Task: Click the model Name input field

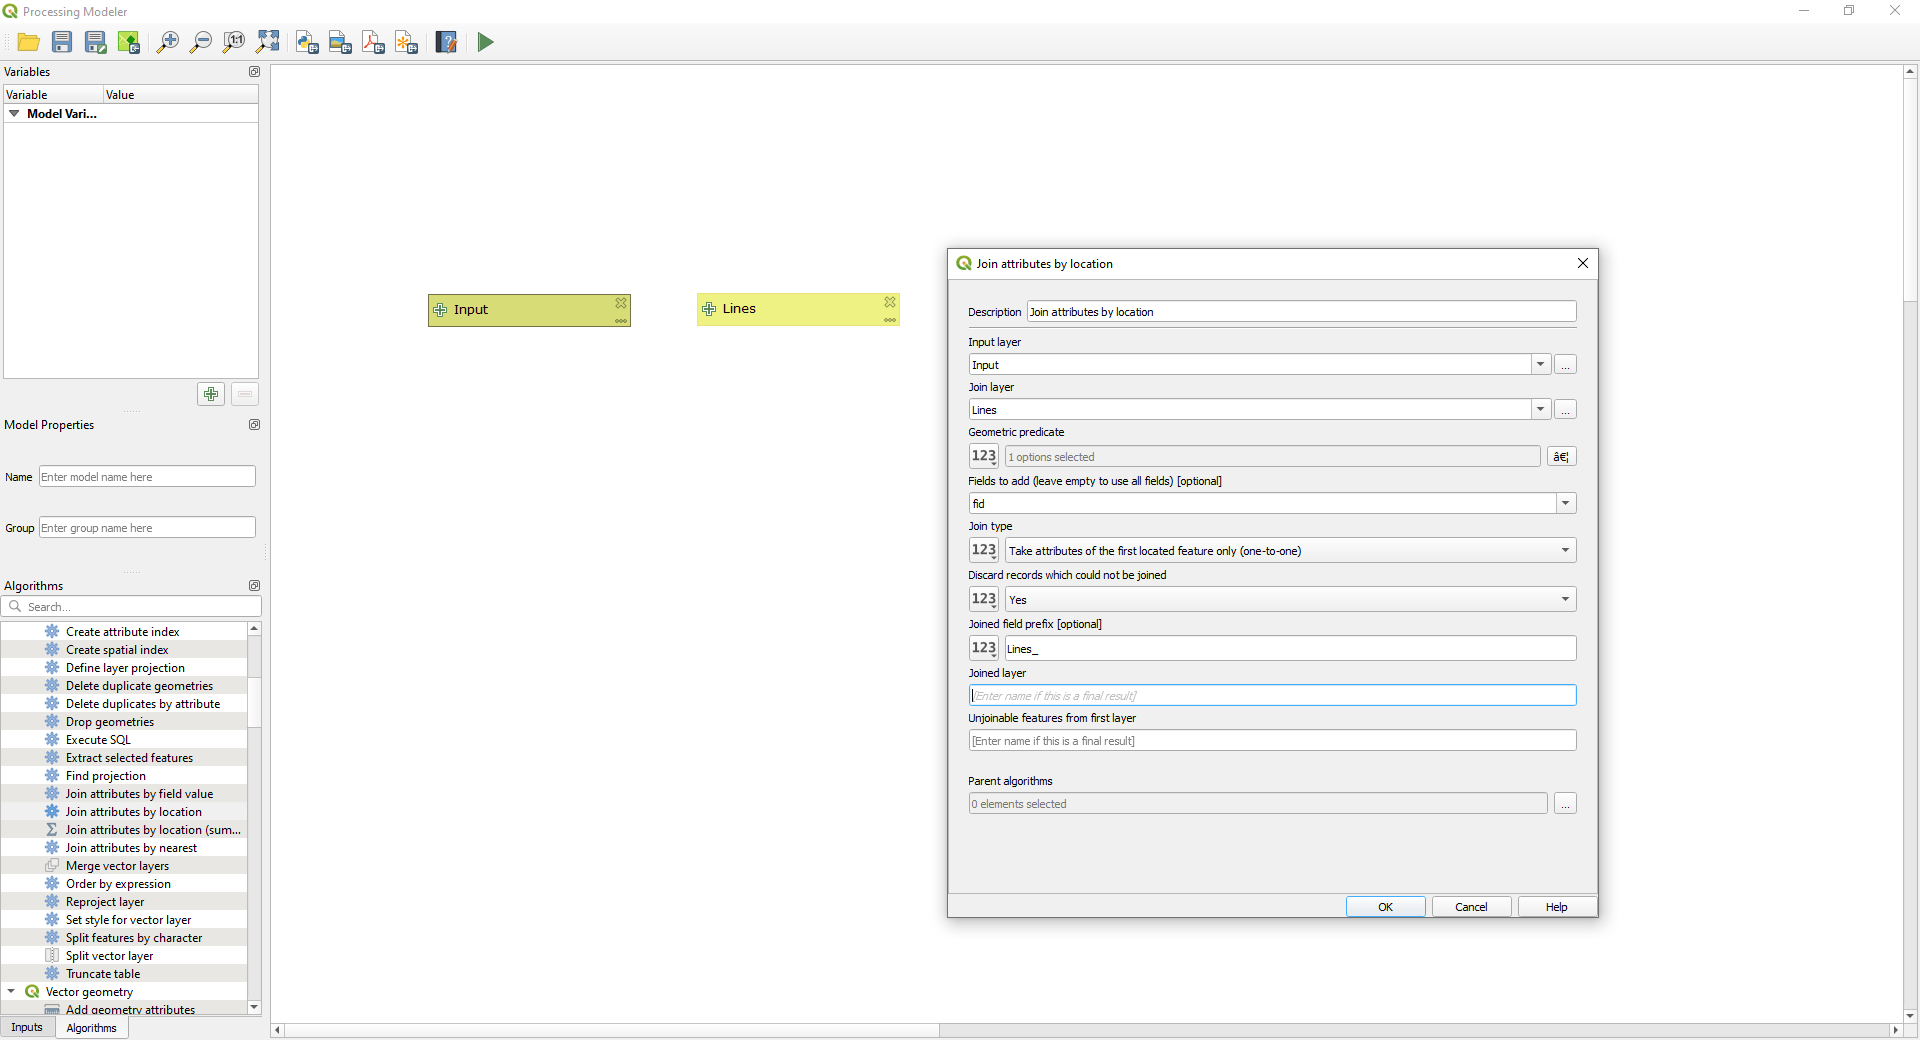Action: pyautogui.click(x=146, y=477)
